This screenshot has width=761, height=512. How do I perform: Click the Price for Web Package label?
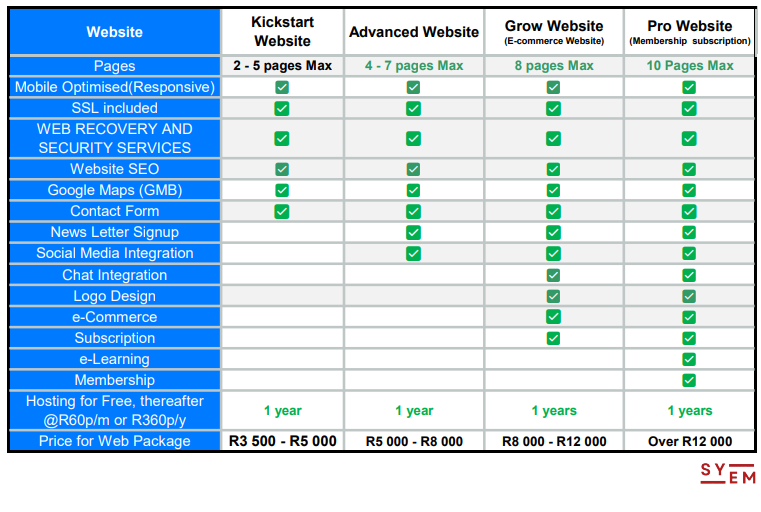(114, 441)
